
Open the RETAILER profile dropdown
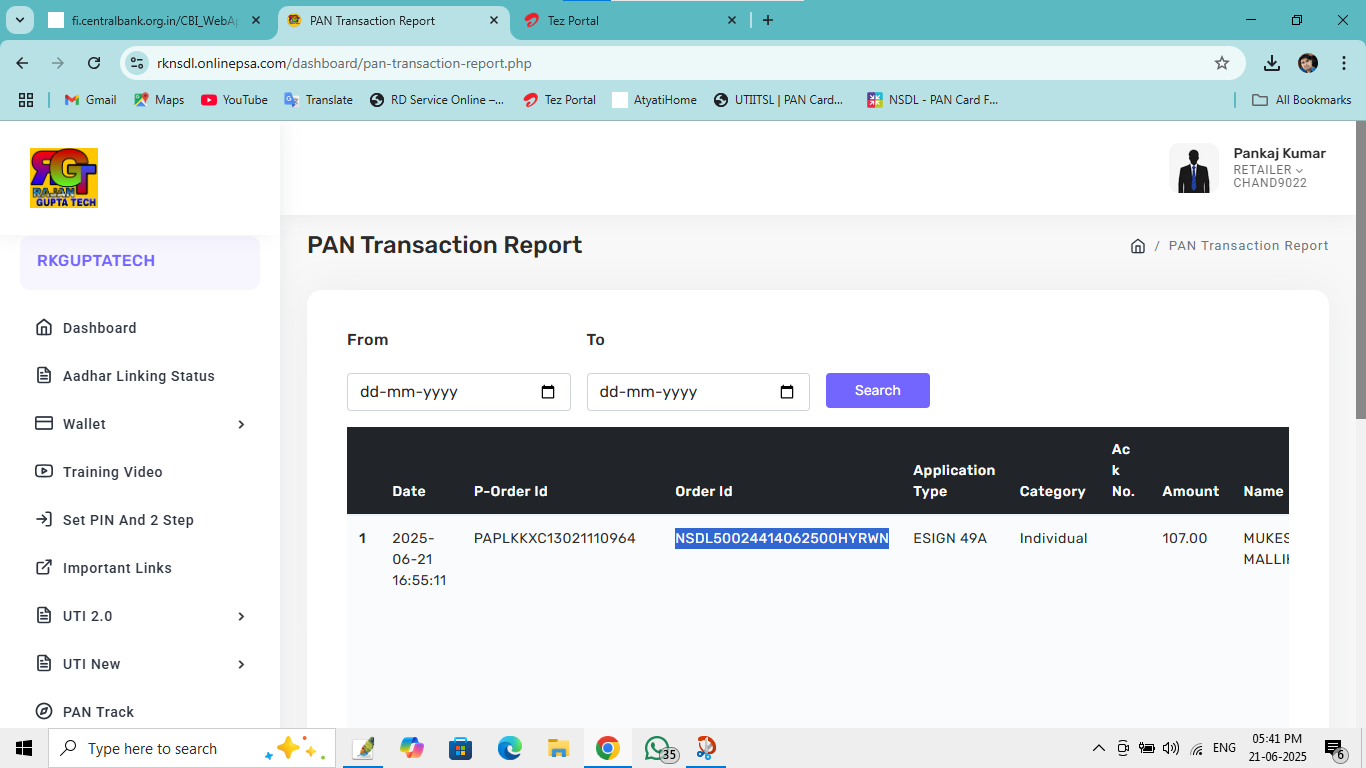click(x=1268, y=170)
